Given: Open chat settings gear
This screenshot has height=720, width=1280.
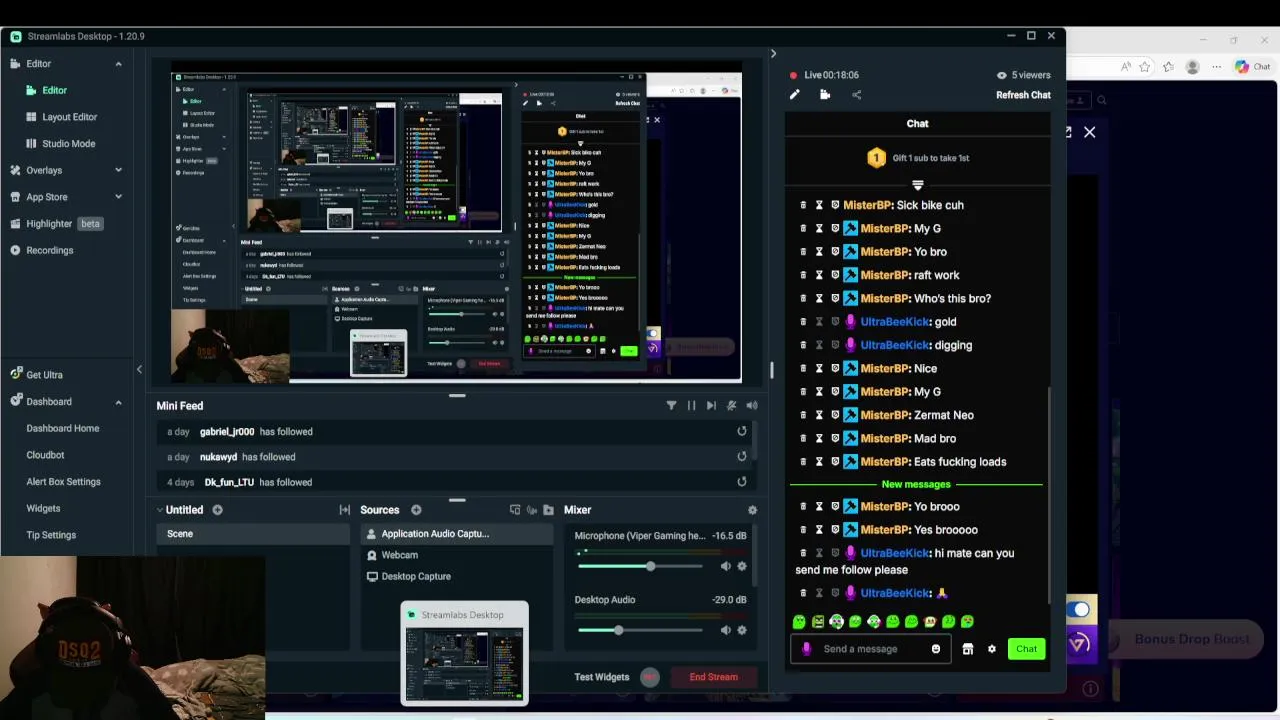Looking at the screenshot, I should pyautogui.click(x=992, y=649).
